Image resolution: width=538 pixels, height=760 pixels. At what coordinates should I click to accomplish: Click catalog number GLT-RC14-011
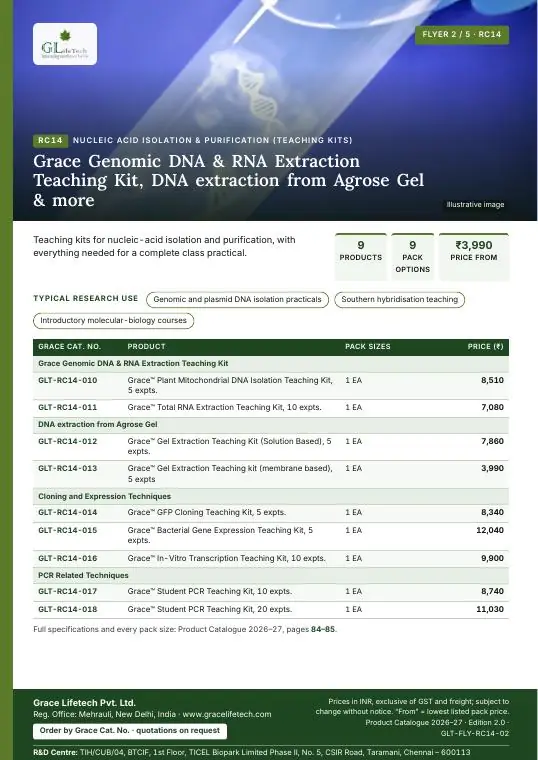pos(67,408)
